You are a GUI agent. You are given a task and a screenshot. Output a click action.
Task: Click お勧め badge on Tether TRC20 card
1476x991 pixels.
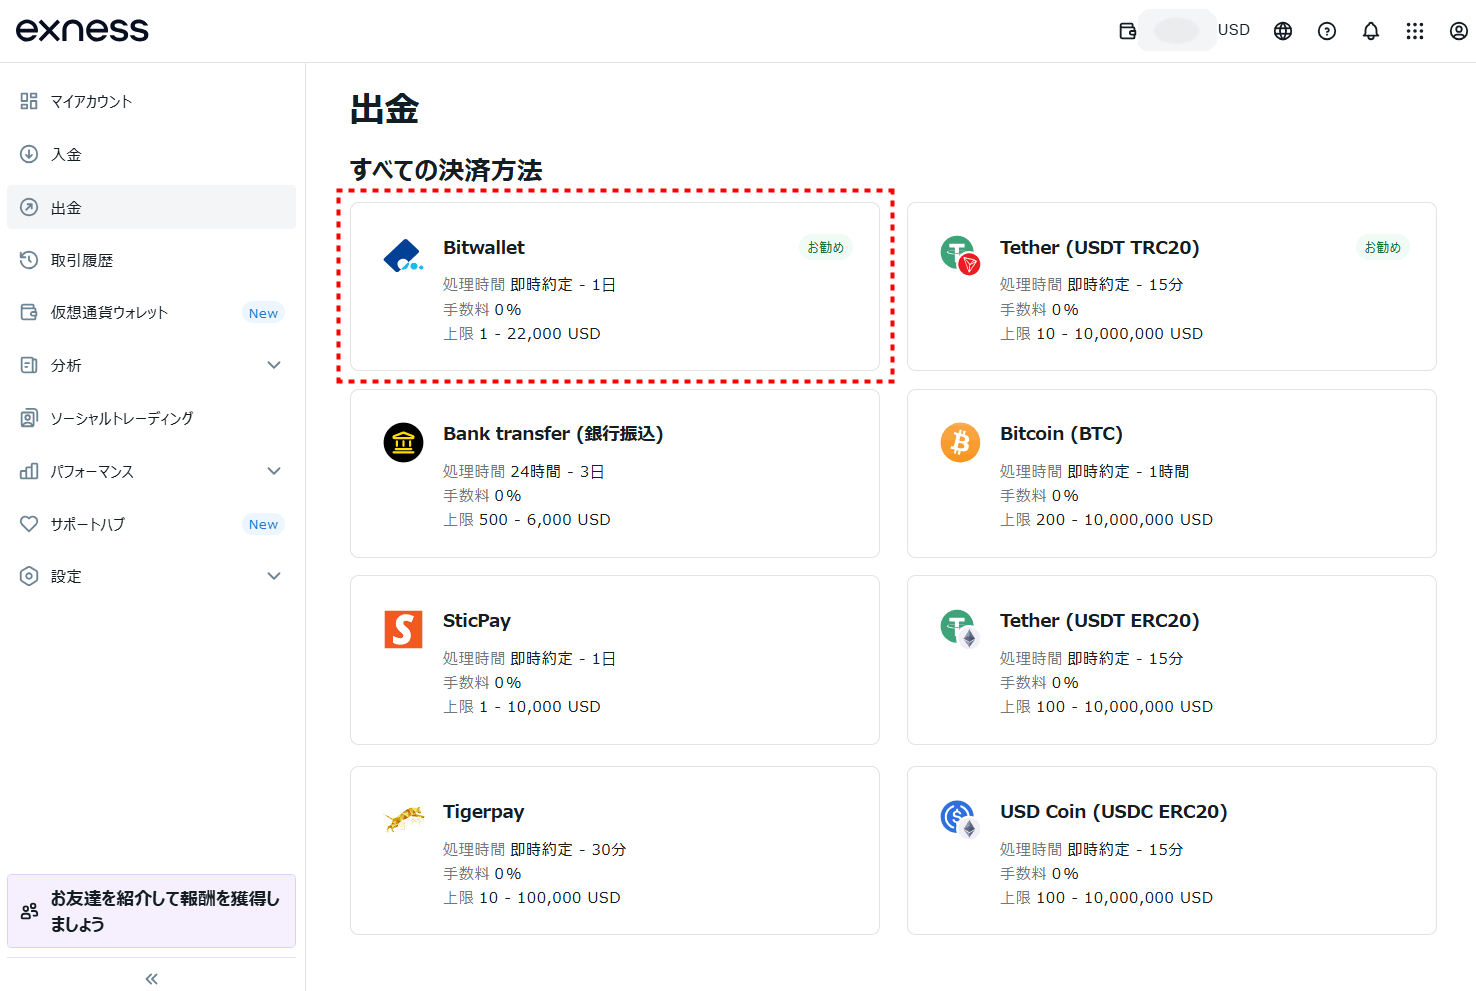1383,247
